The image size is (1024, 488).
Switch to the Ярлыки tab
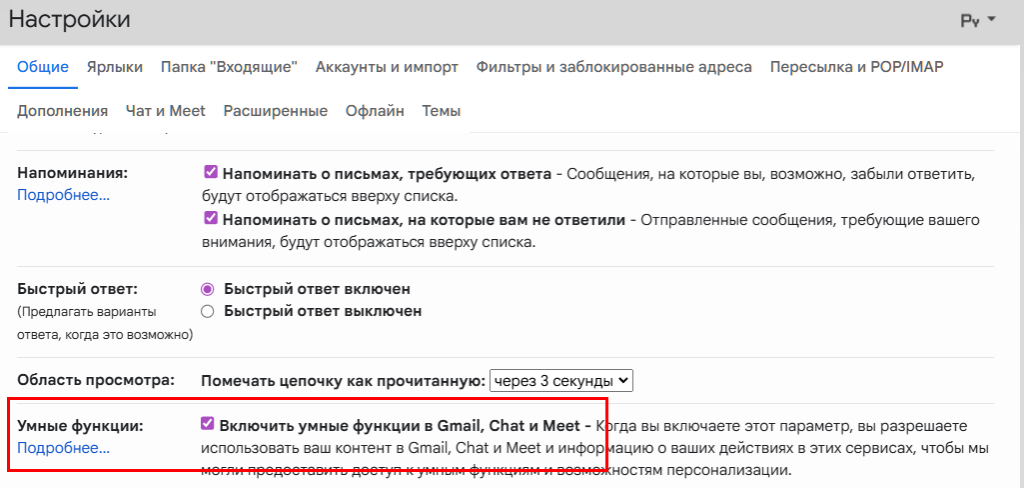coord(114,67)
